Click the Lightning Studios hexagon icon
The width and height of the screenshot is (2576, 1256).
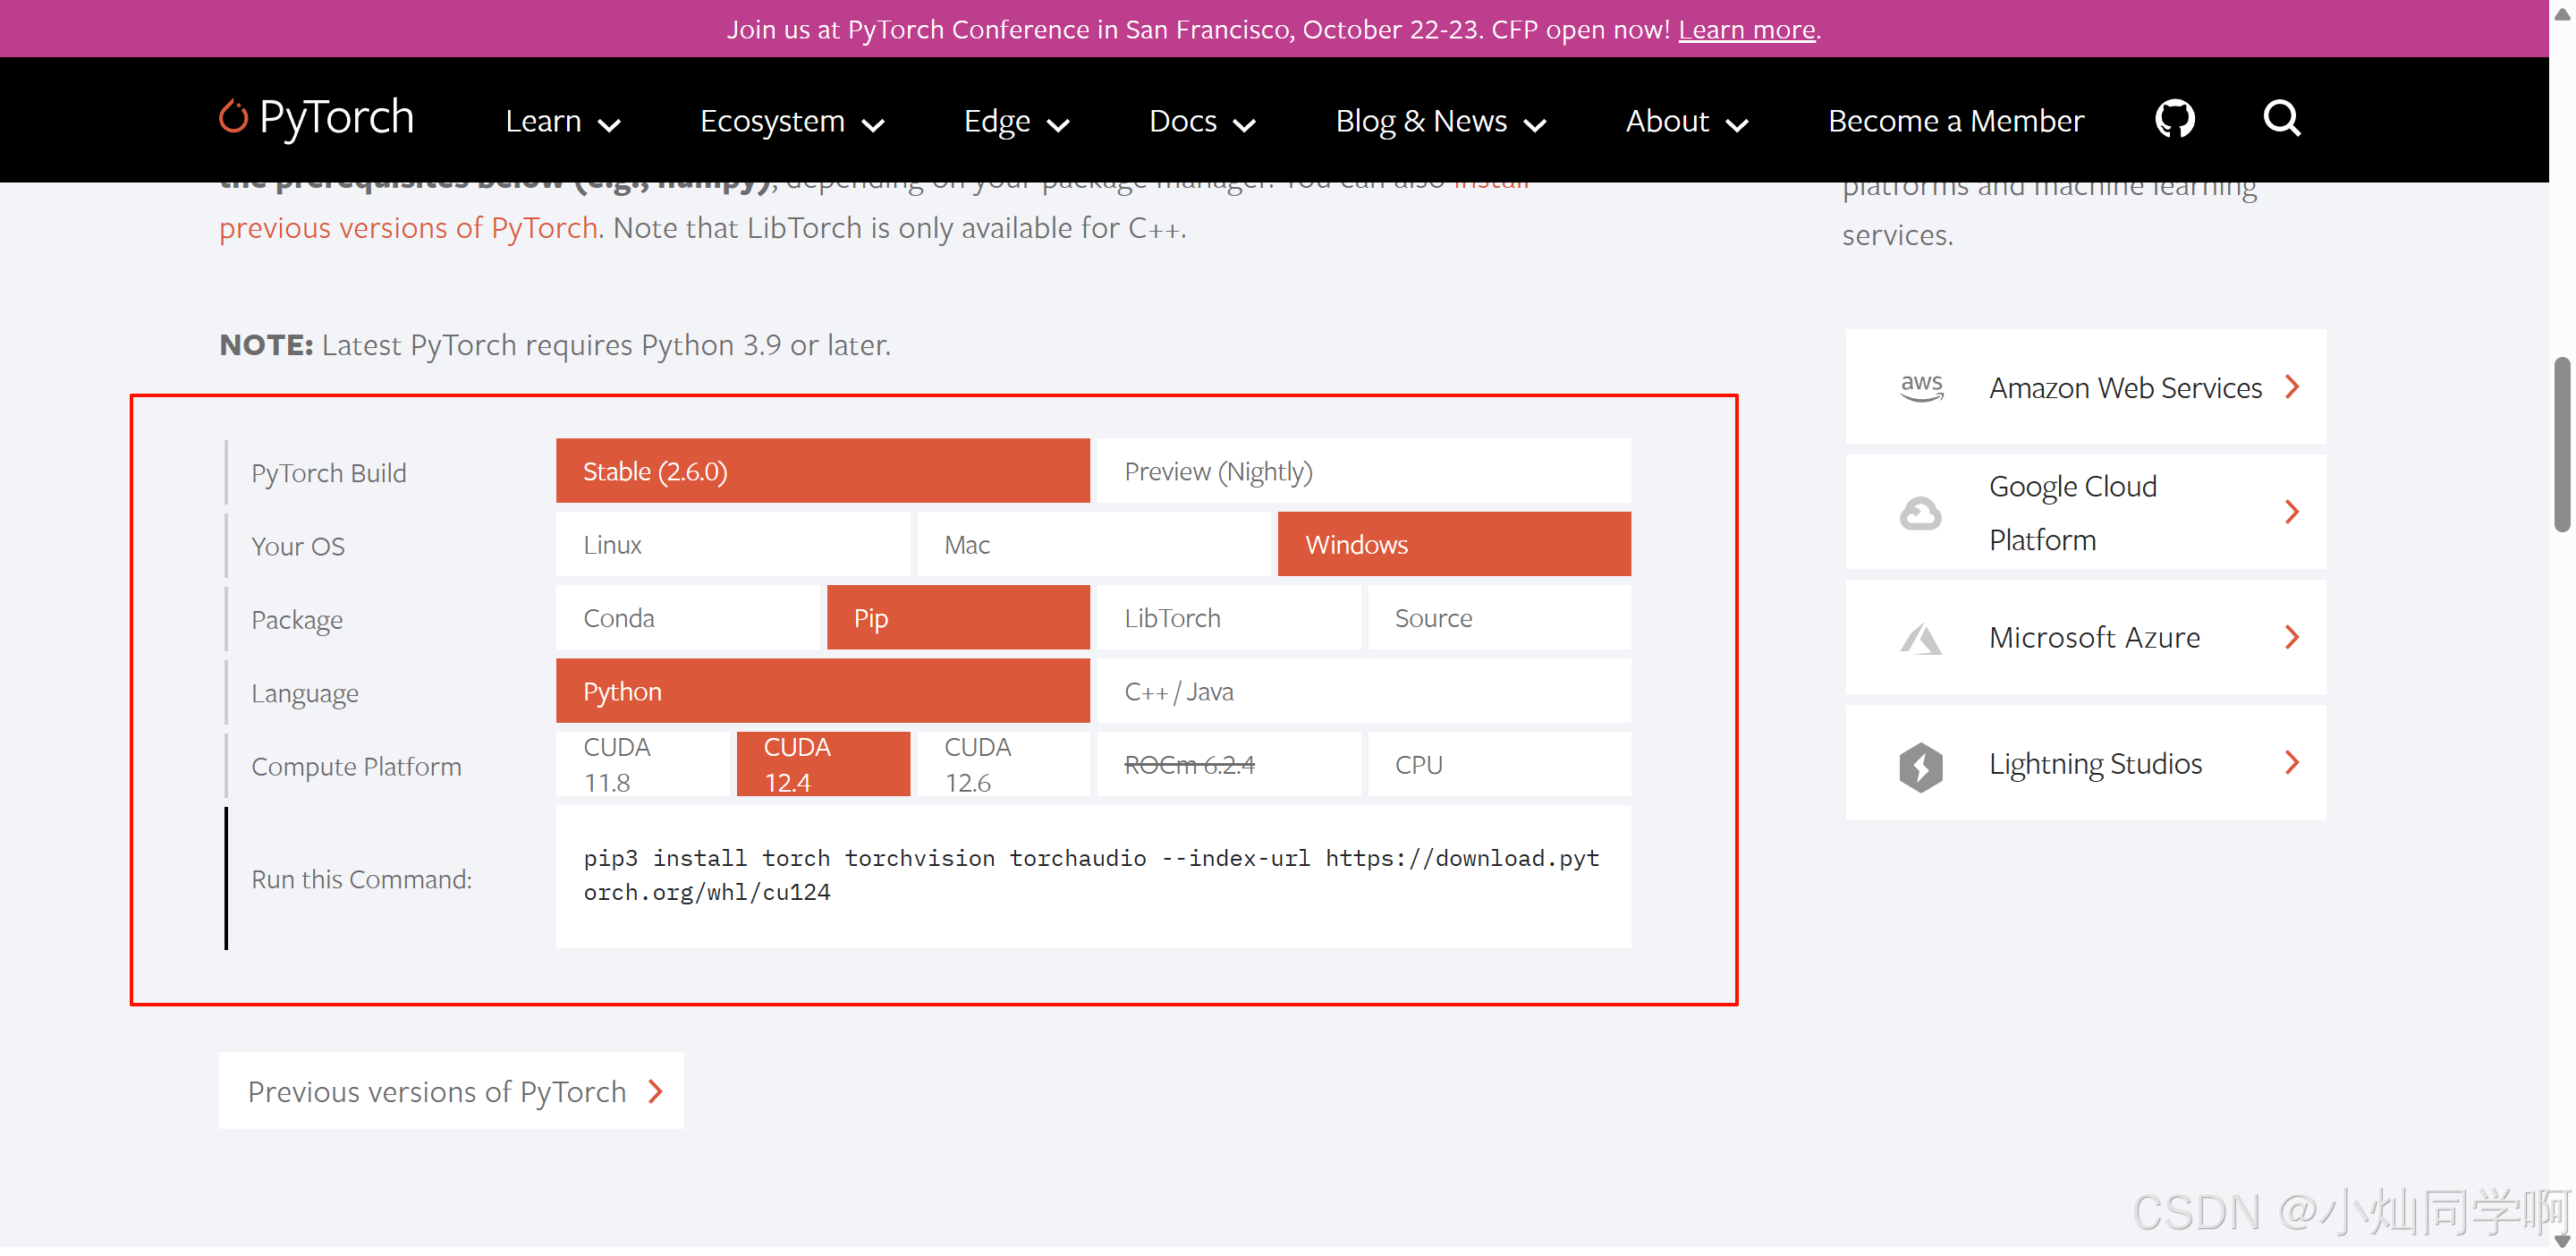1920,766
